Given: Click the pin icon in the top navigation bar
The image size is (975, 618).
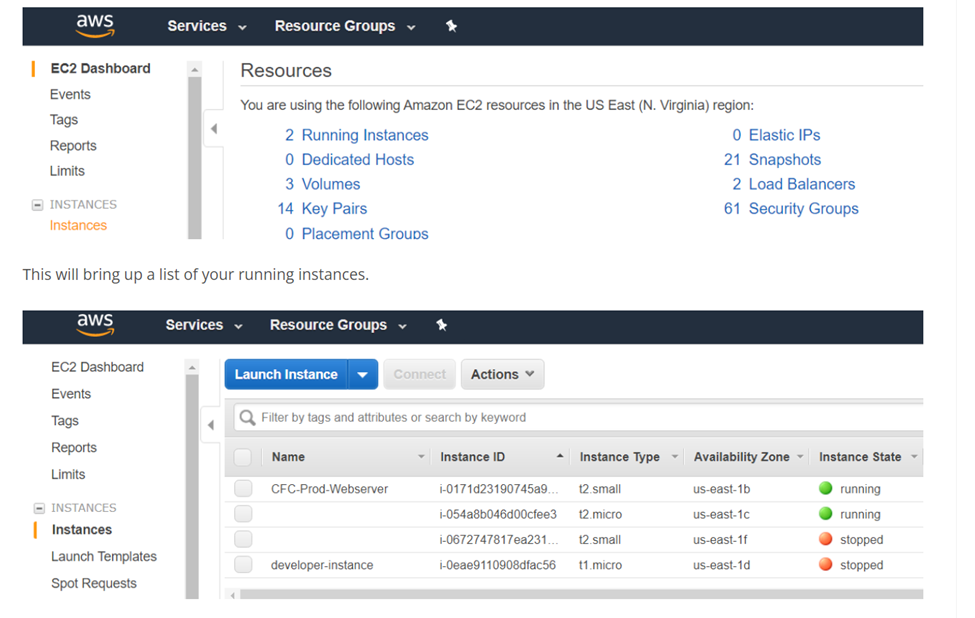Looking at the screenshot, I should coord(451,26).
